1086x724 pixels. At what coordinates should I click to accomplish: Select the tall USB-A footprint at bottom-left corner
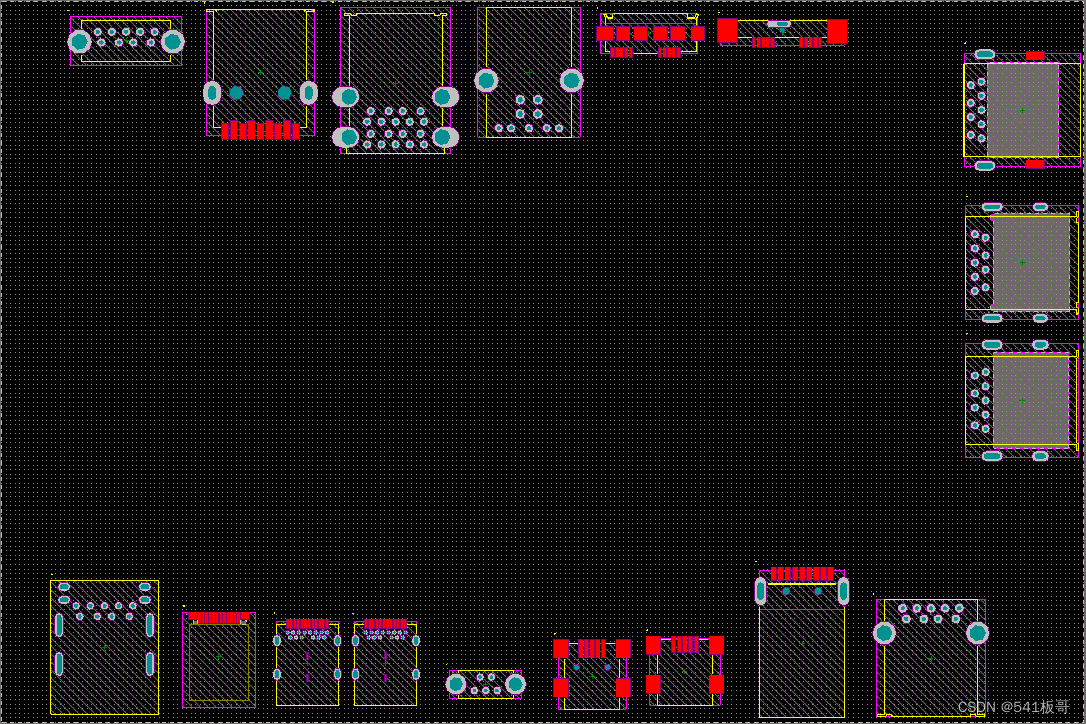pos(104,645)
